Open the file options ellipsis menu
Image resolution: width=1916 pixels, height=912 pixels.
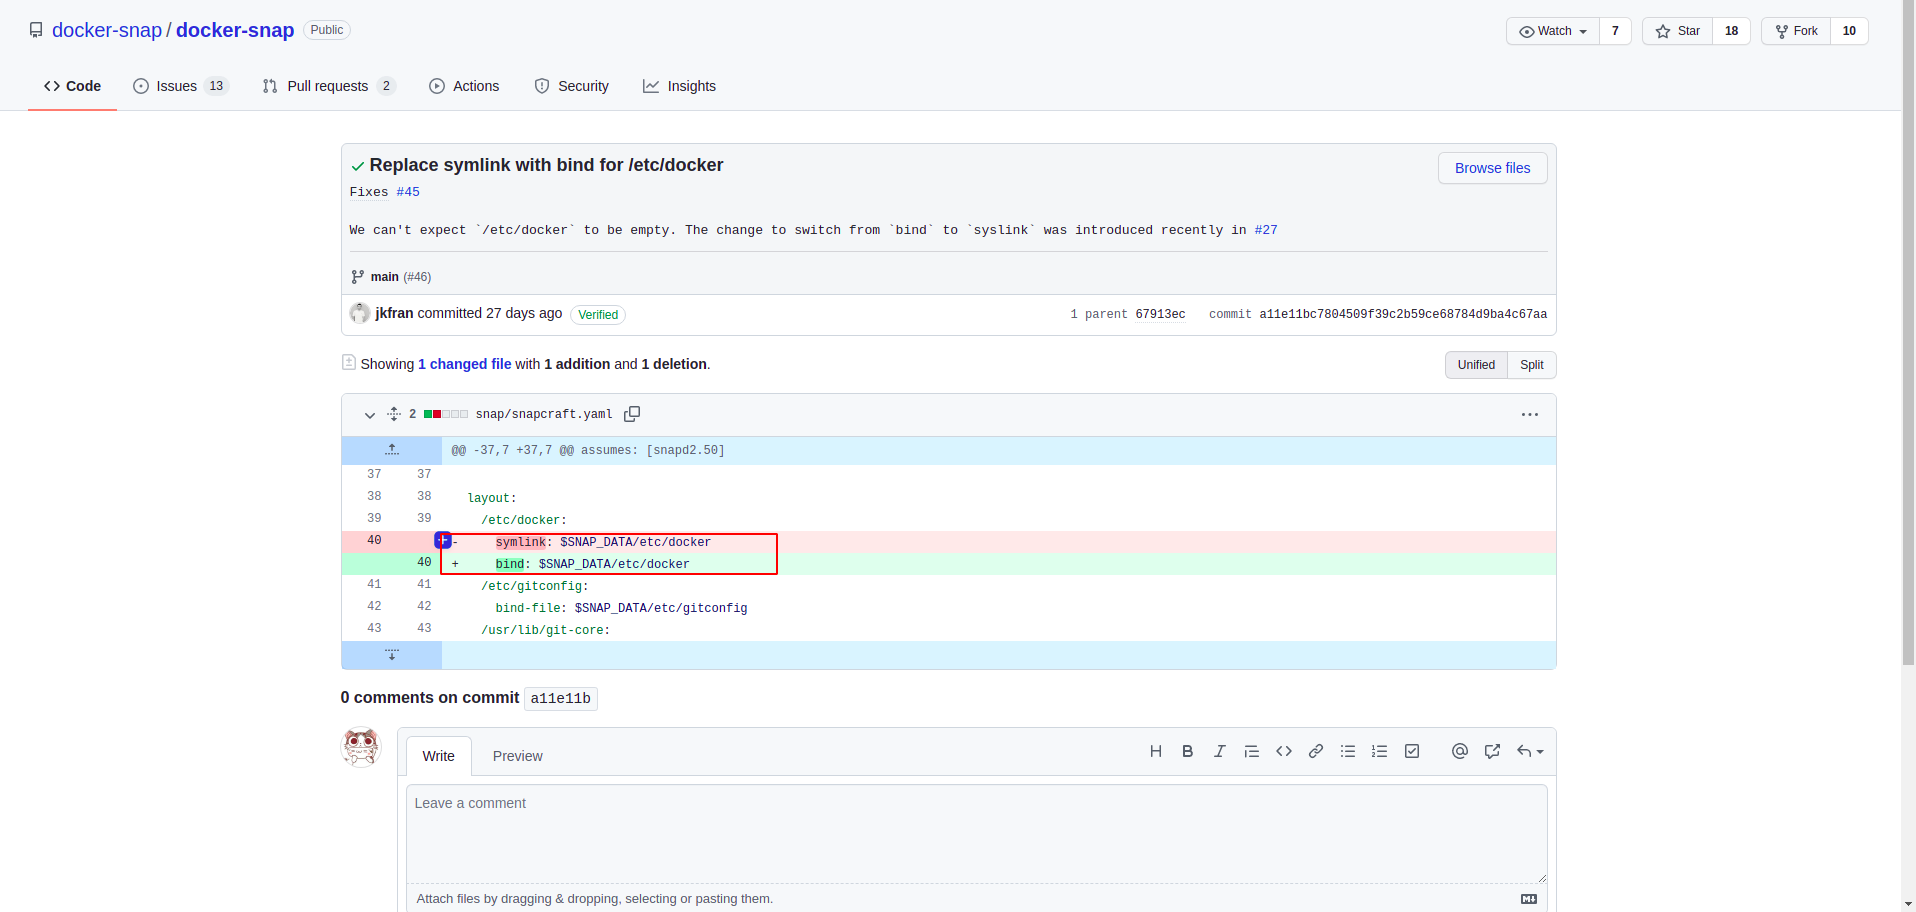point(1530,414)
